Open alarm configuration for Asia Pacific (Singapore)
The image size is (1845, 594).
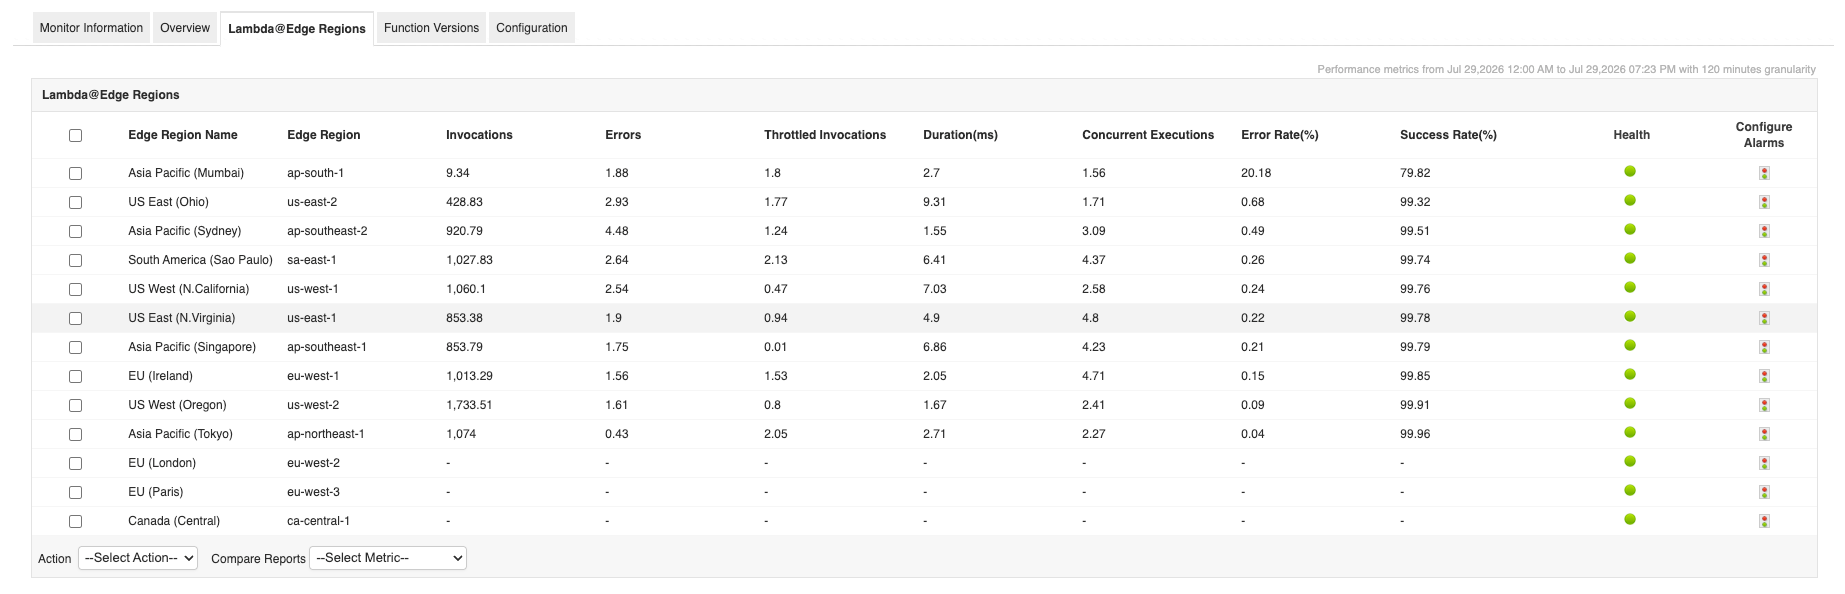1764,347
